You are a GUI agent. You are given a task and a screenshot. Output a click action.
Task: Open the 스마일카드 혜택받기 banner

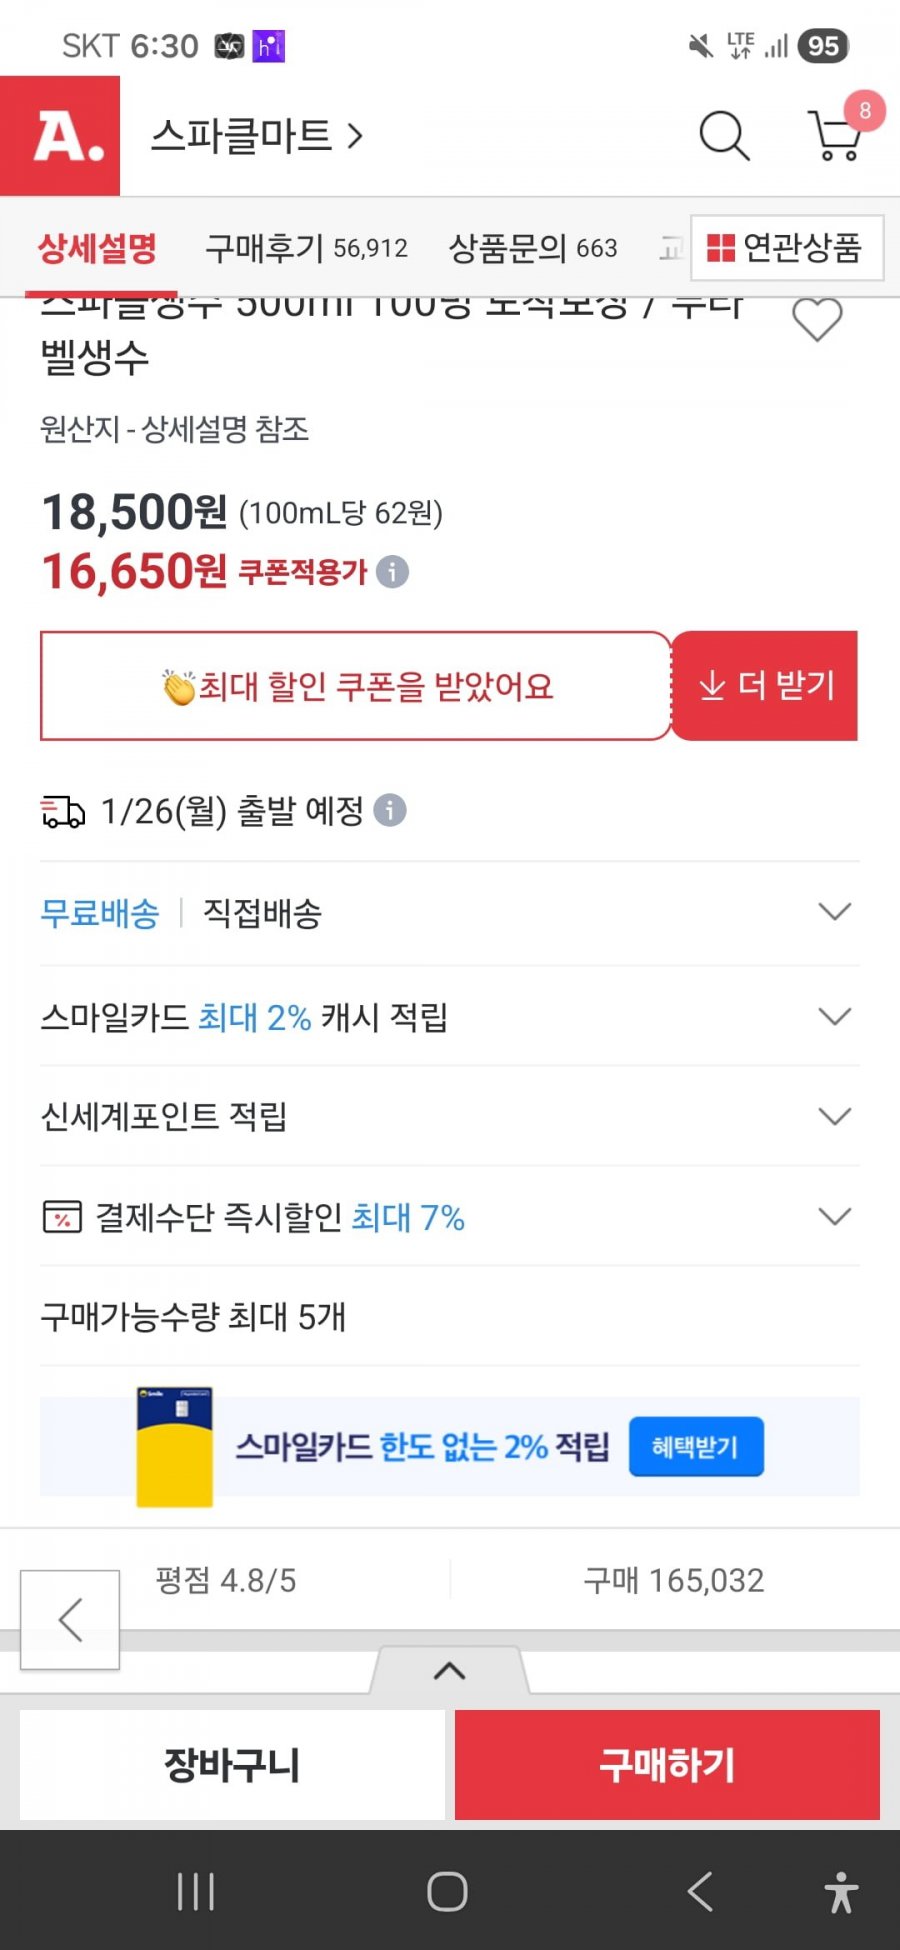[x=696, y=1447]
